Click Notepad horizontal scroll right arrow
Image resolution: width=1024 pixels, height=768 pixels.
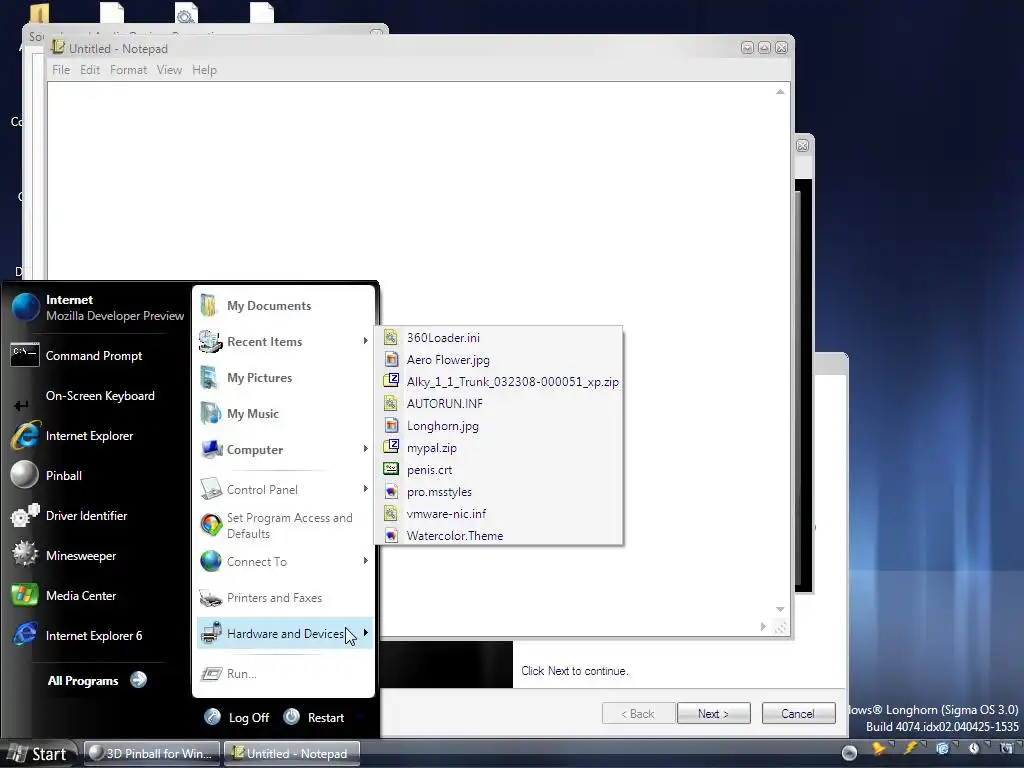(763, 627)
